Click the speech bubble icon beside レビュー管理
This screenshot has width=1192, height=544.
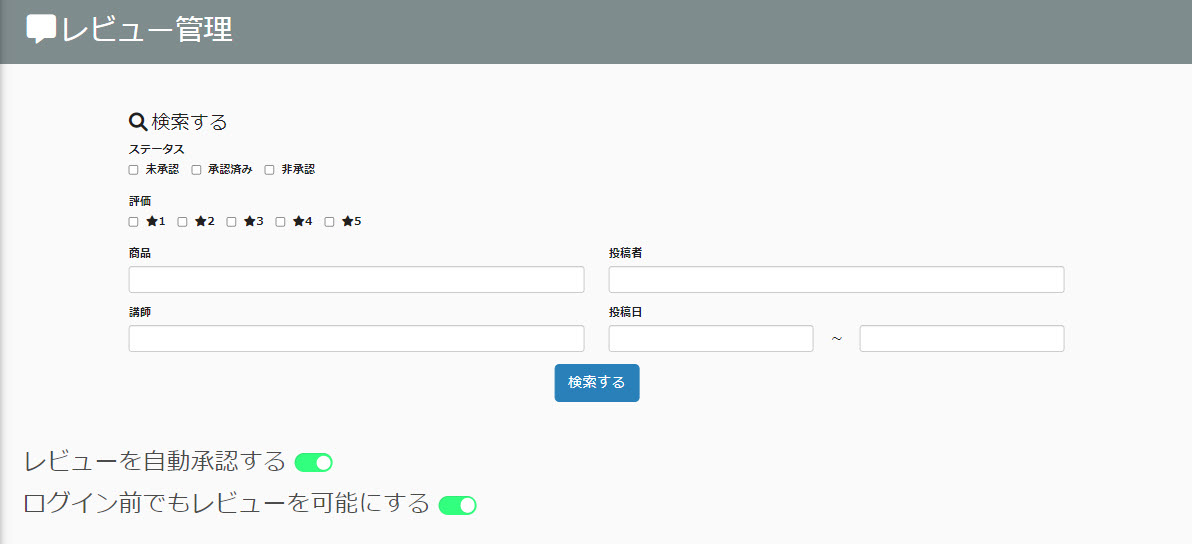40,30
